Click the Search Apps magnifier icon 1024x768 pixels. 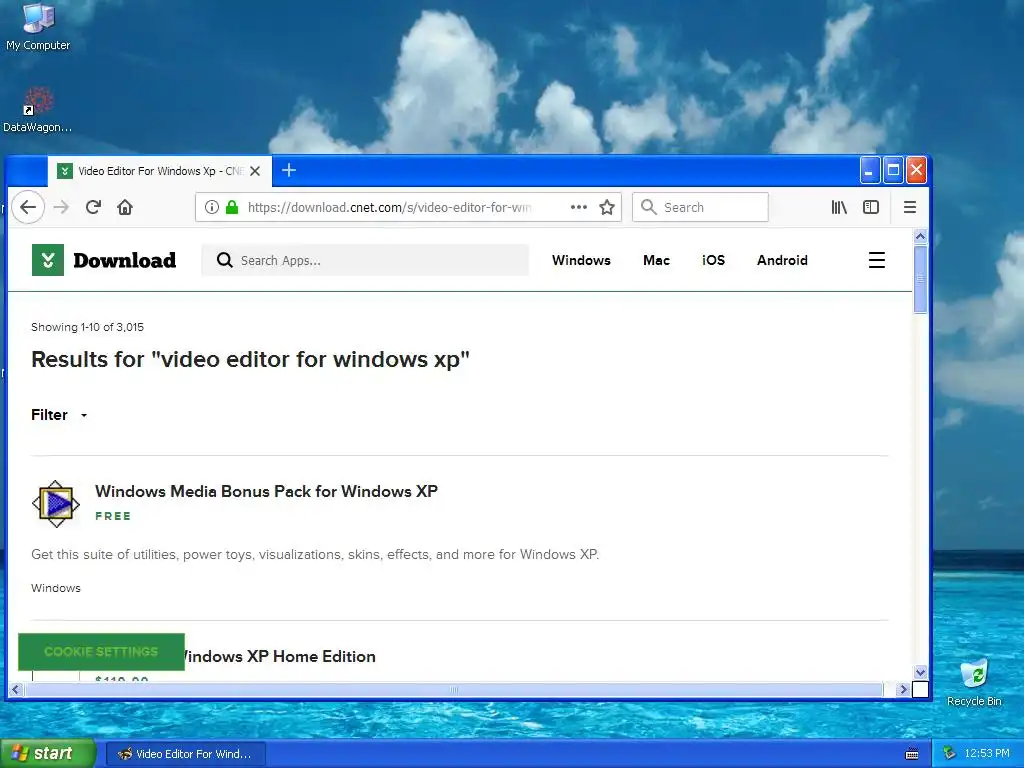pyautogui.click(x=225, y=260)
